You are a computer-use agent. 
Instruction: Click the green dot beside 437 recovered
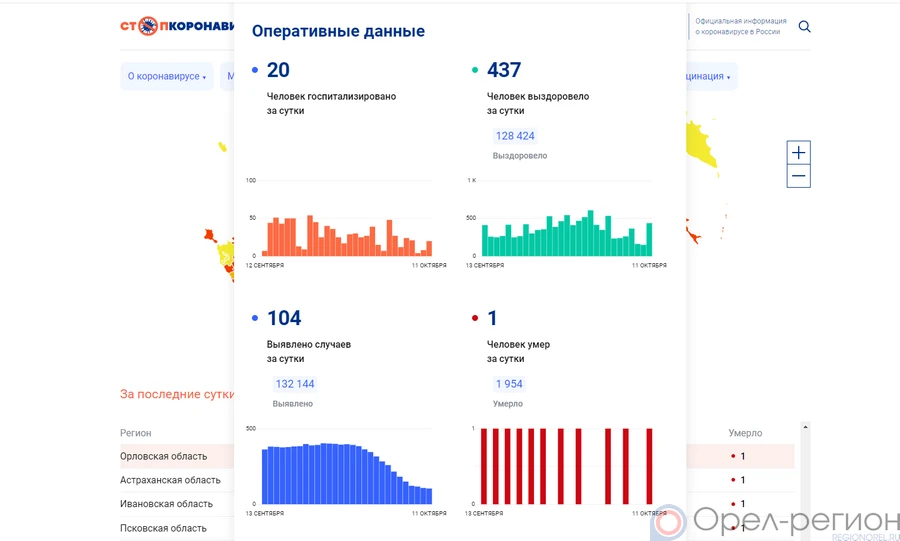[x=475, y=71]
